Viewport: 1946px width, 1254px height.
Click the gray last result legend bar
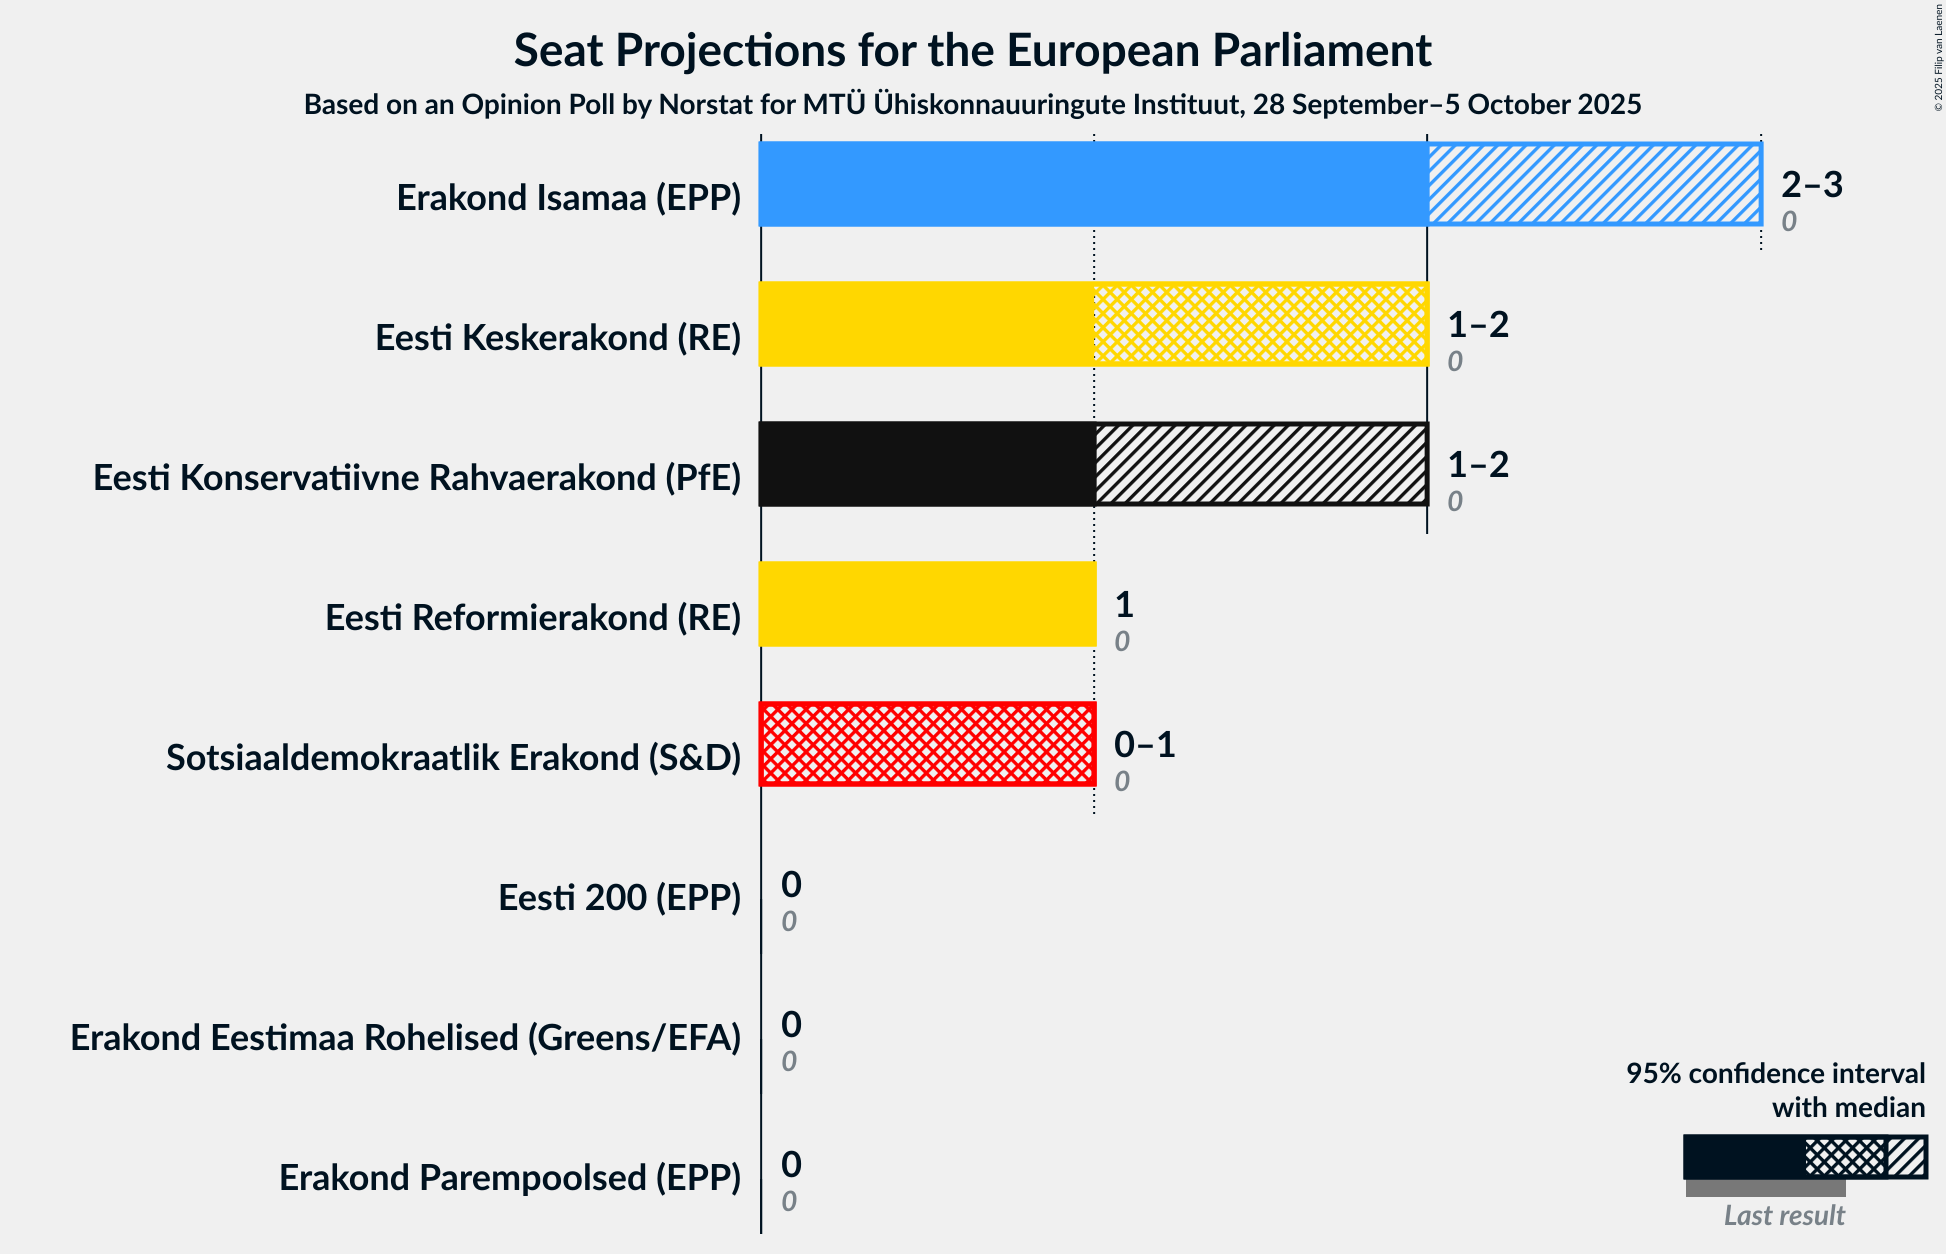point(1765,1189)
